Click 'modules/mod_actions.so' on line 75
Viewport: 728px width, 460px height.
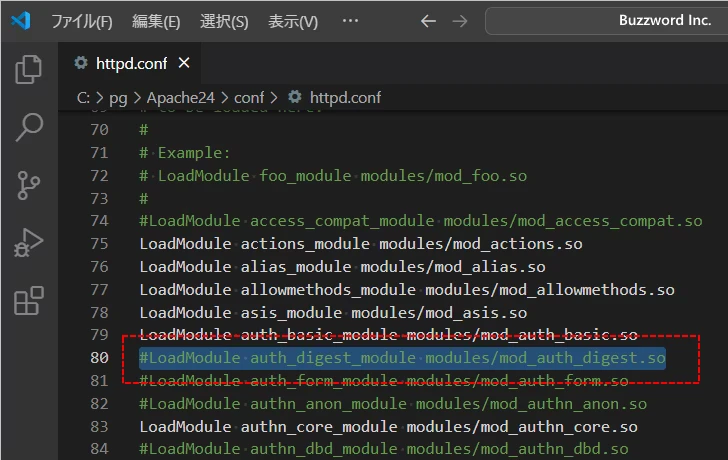coord(481,244)
